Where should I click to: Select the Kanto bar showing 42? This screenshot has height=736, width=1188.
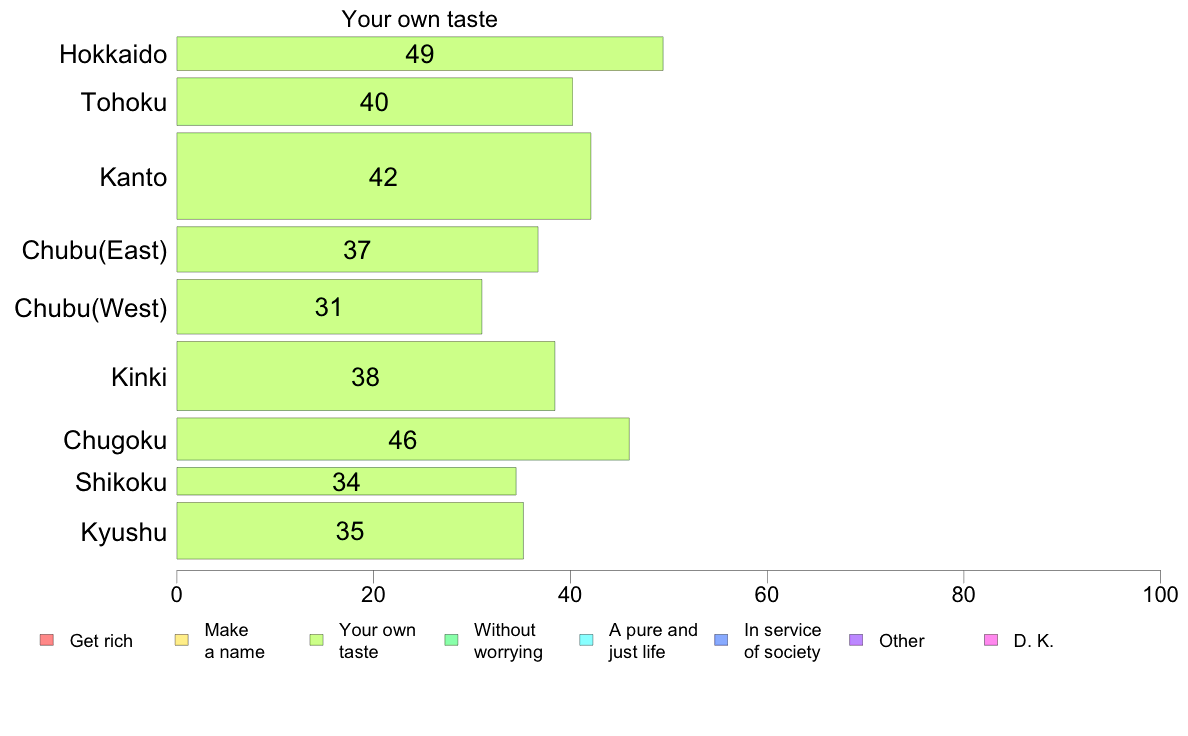(383, 177)
